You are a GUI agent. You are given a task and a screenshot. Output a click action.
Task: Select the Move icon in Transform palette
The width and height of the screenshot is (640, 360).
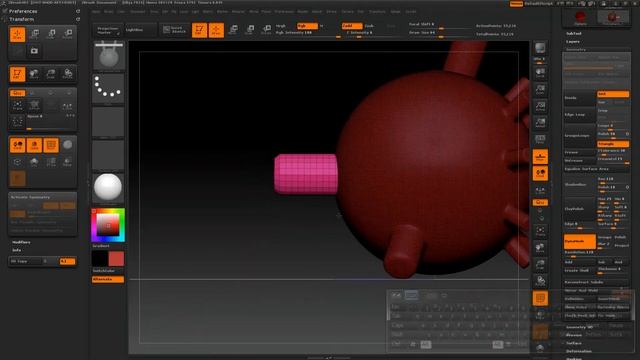[x=35, y=34]
